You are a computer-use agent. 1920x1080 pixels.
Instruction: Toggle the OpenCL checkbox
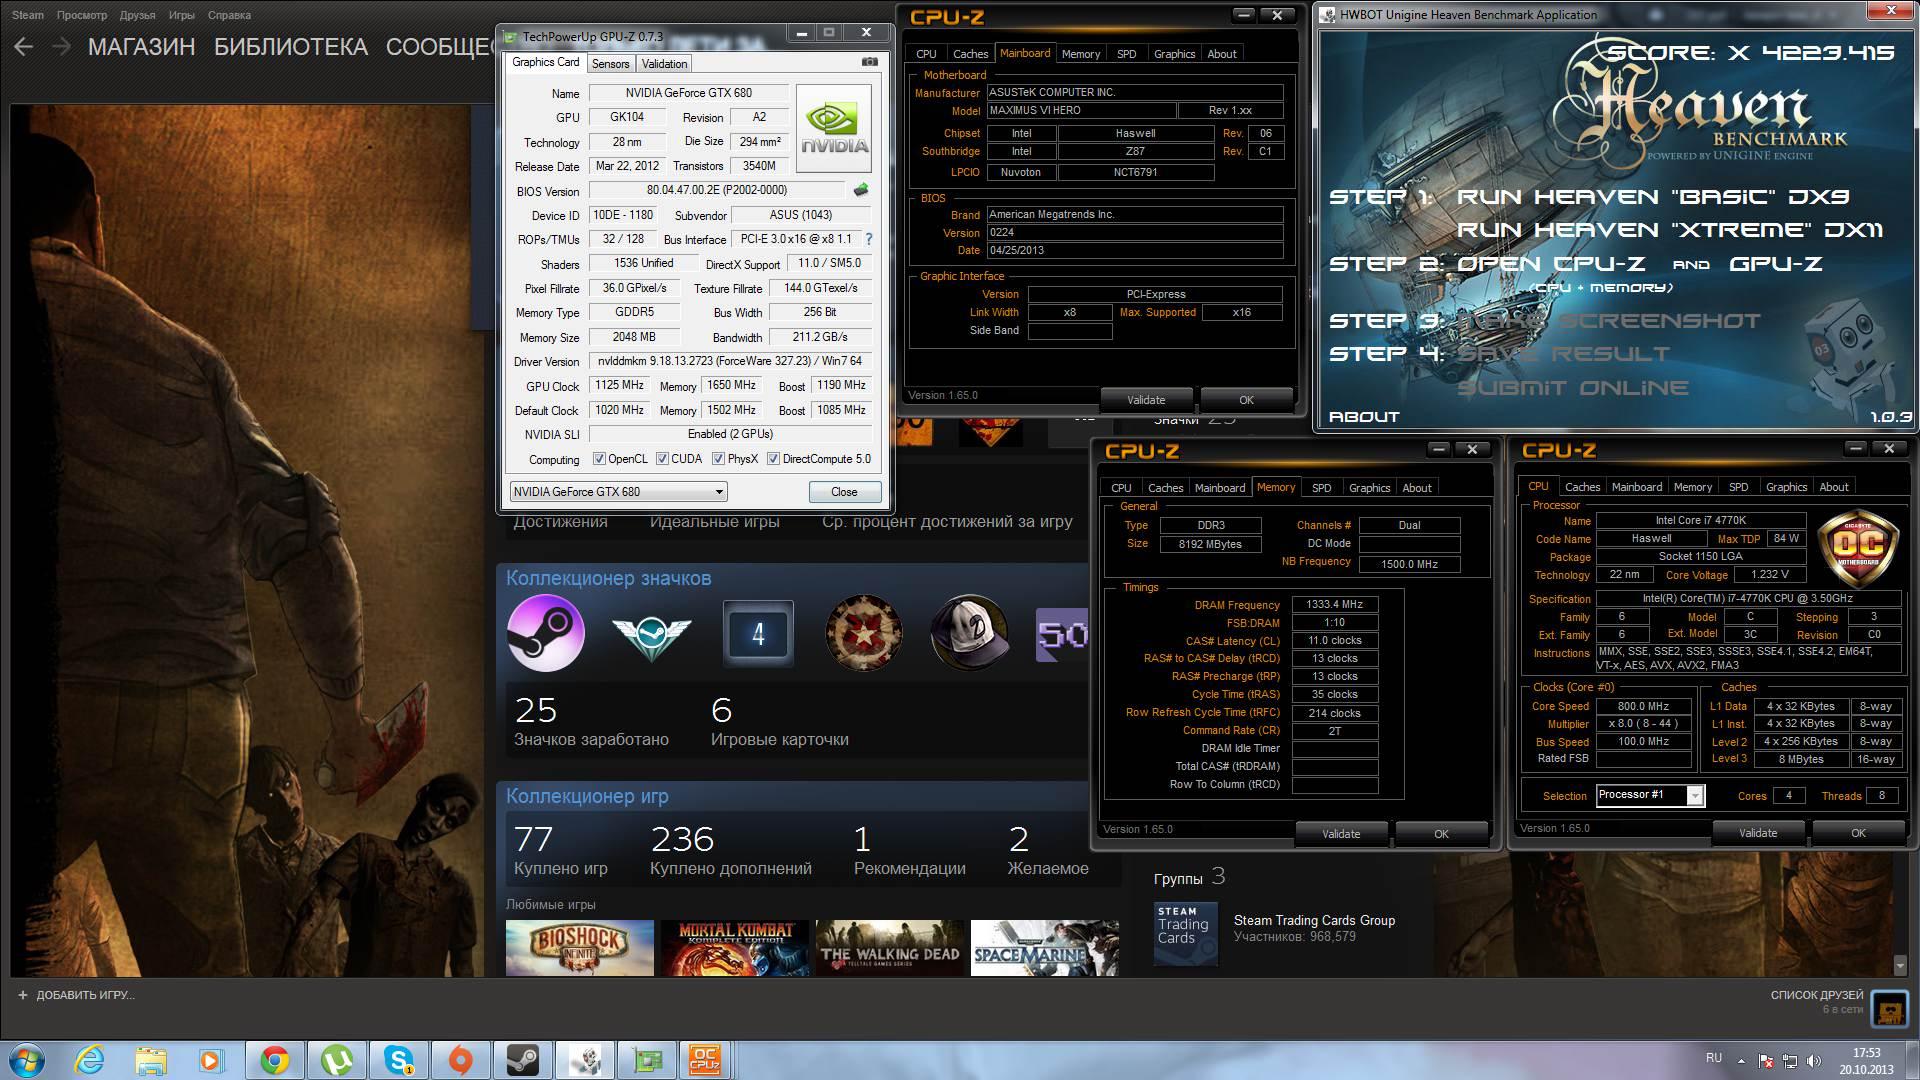coord(599,459)
